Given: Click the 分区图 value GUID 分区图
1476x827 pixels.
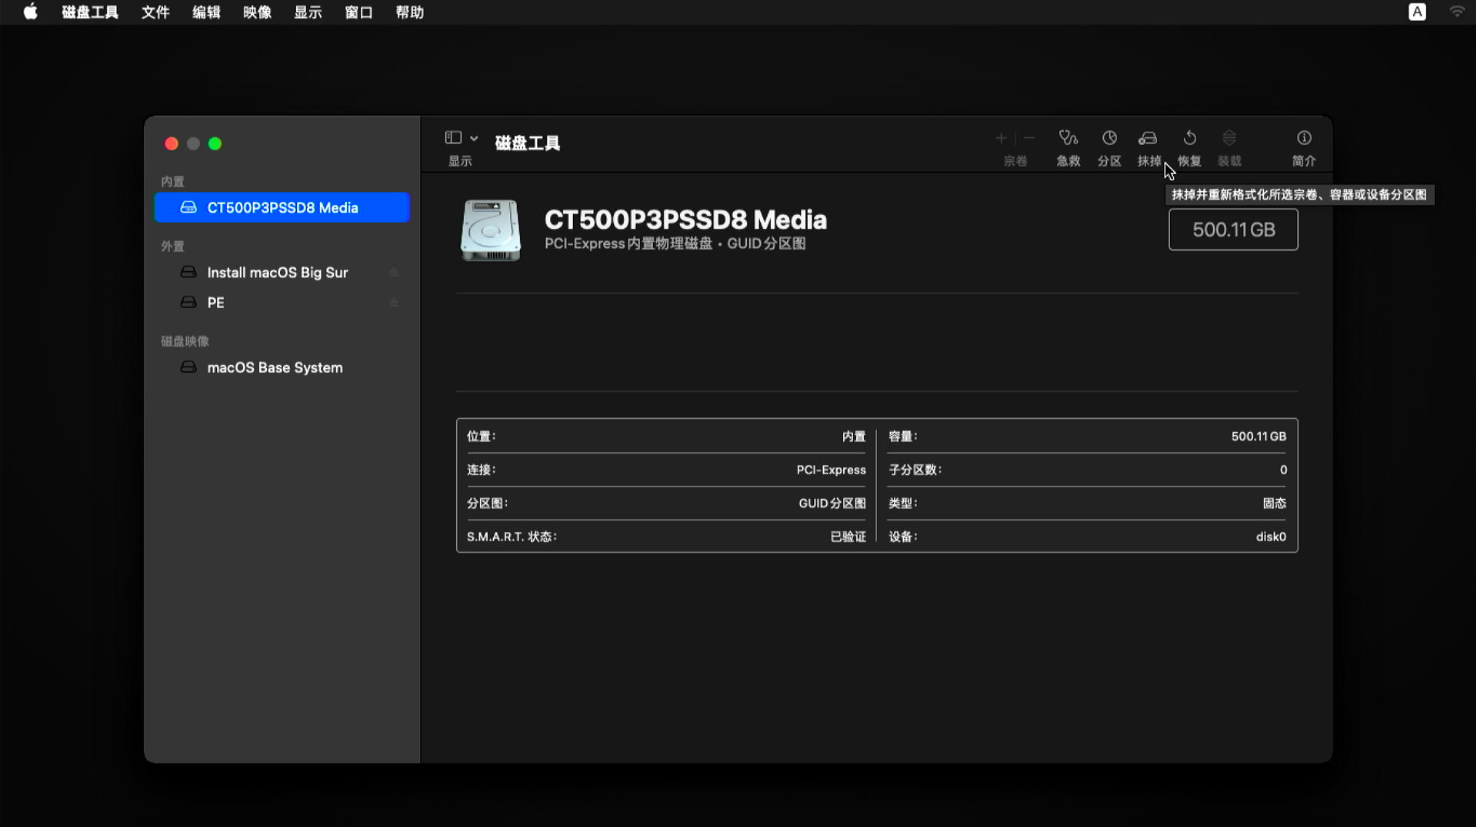Looking at the screenshot, I should point(832,504).
